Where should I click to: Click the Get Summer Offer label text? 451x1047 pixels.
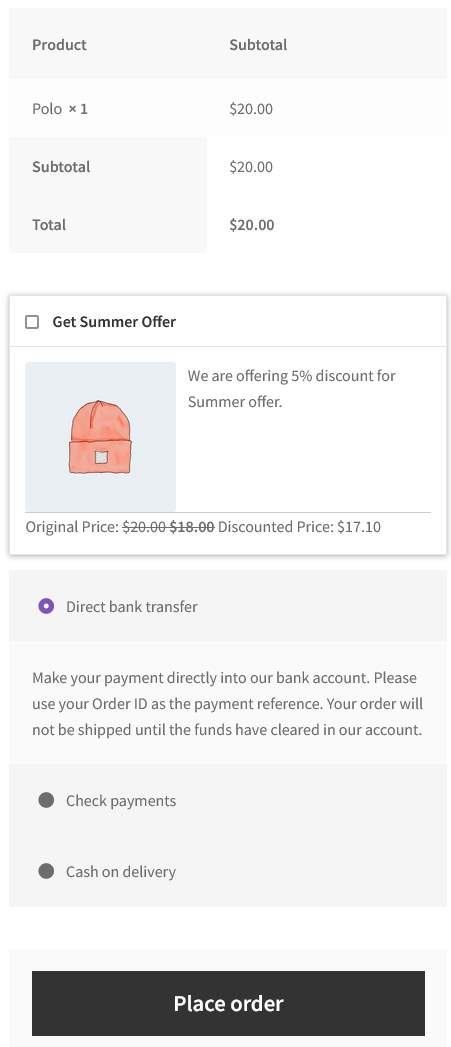pyautogui.click(x=114, y=322)
